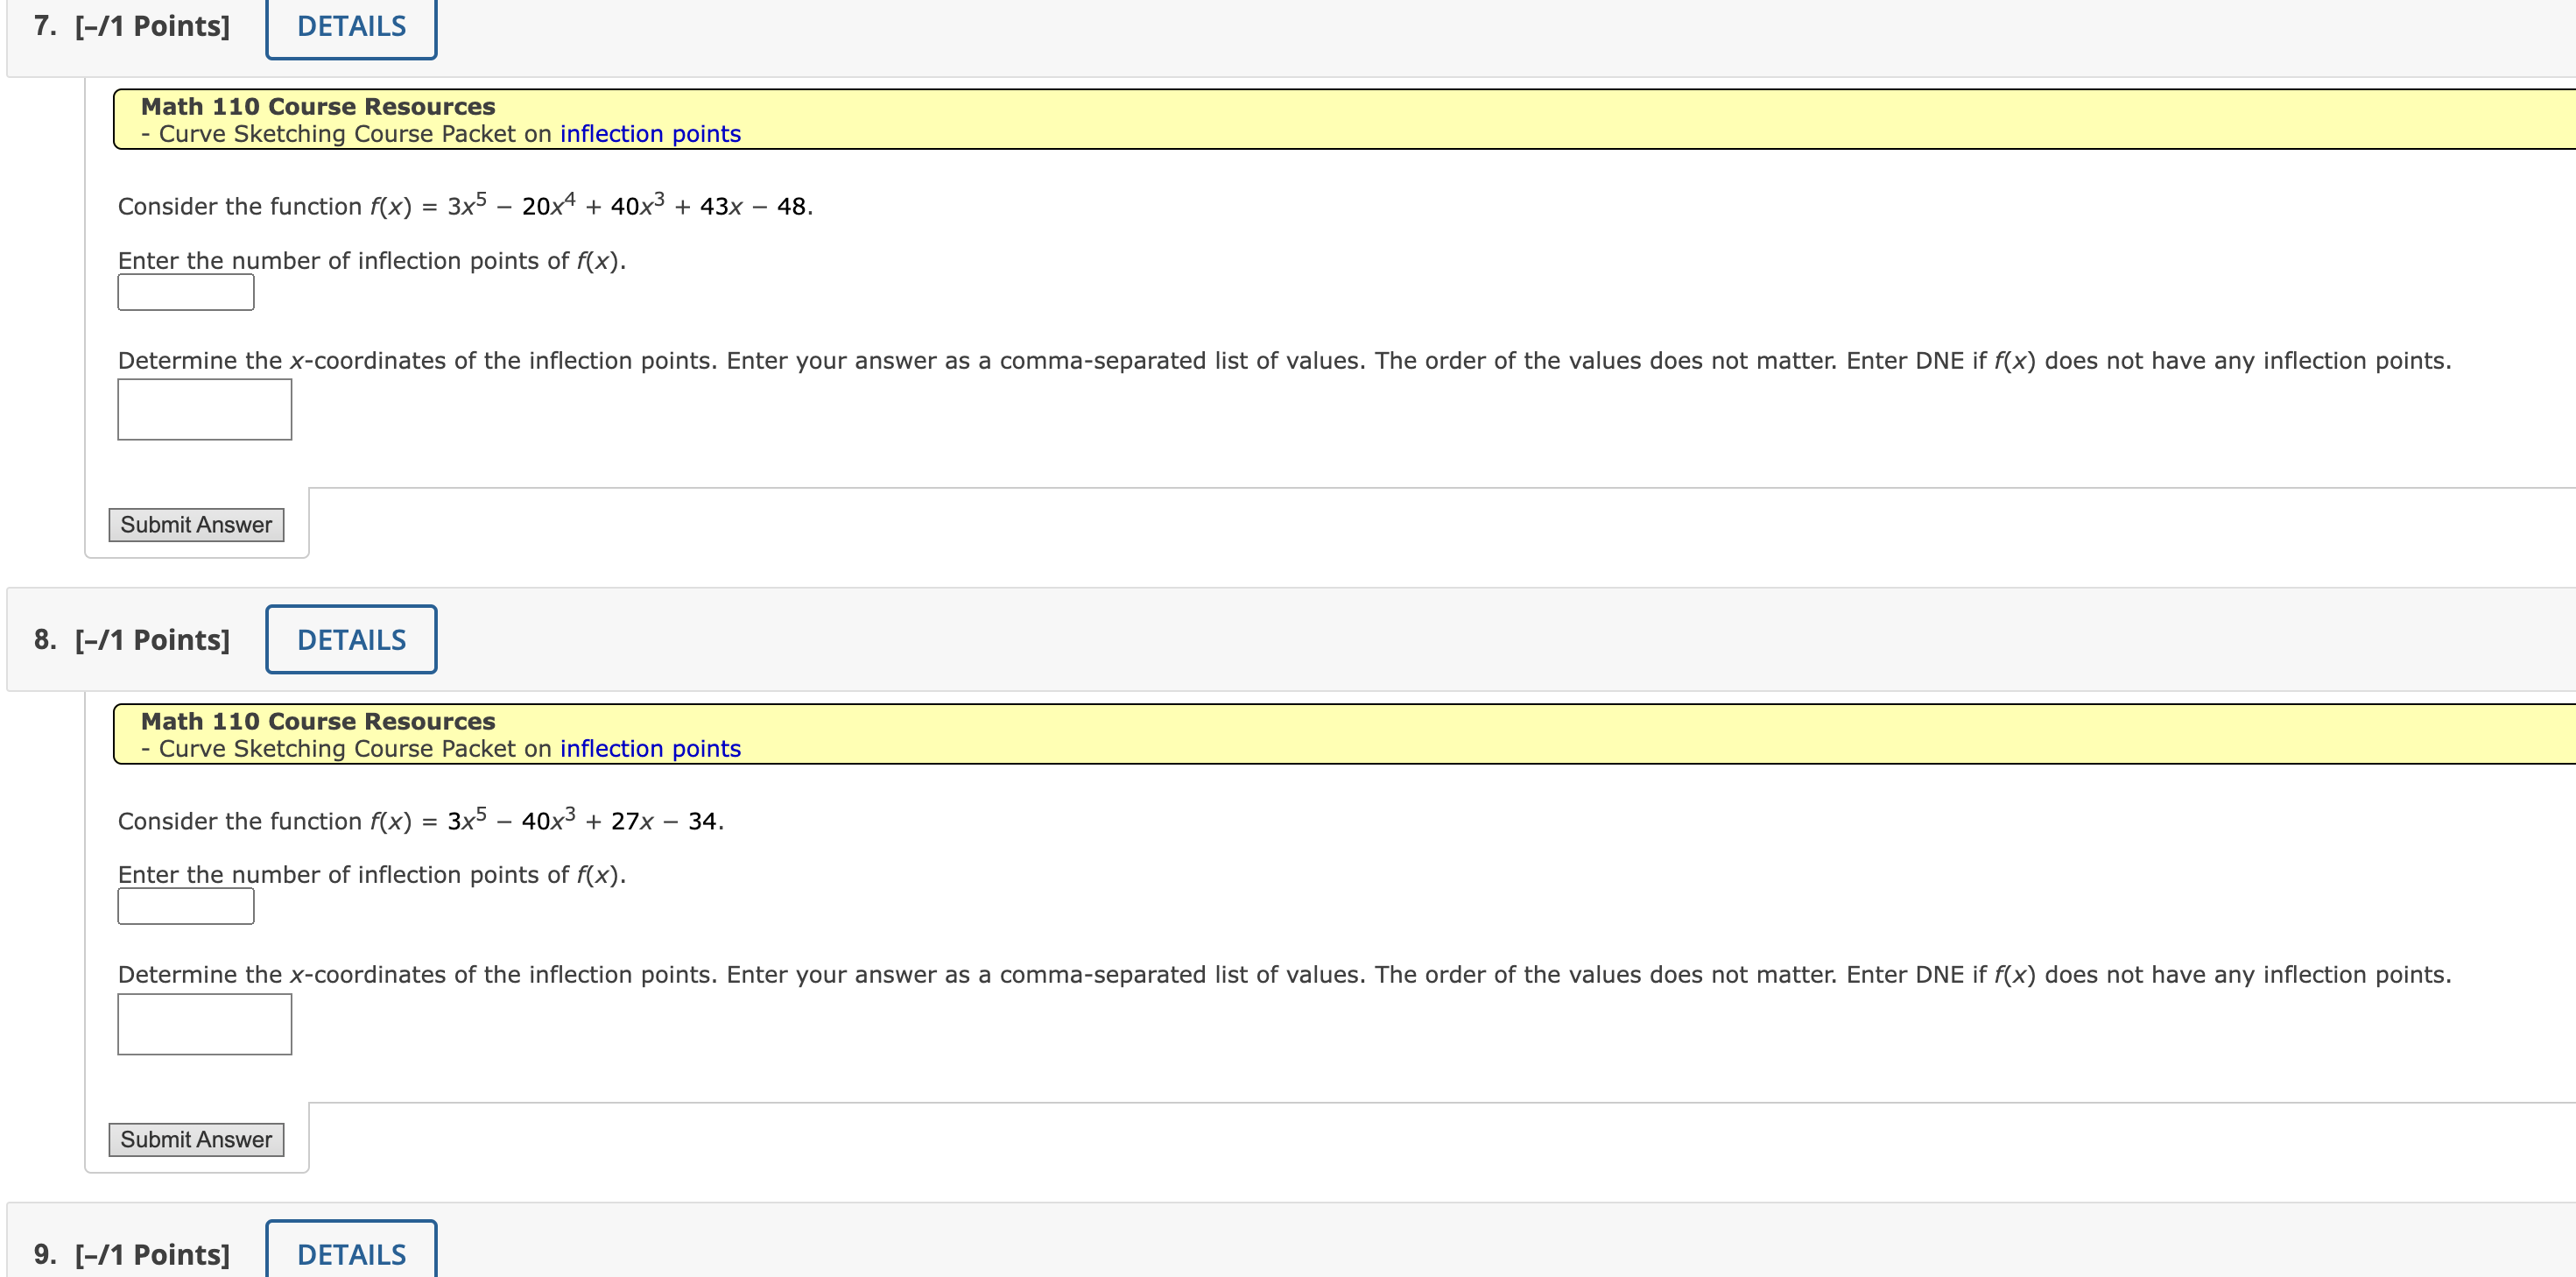Click question 7 x-coordinates instruction text

pyautogui.click(x=1284, y=361)
